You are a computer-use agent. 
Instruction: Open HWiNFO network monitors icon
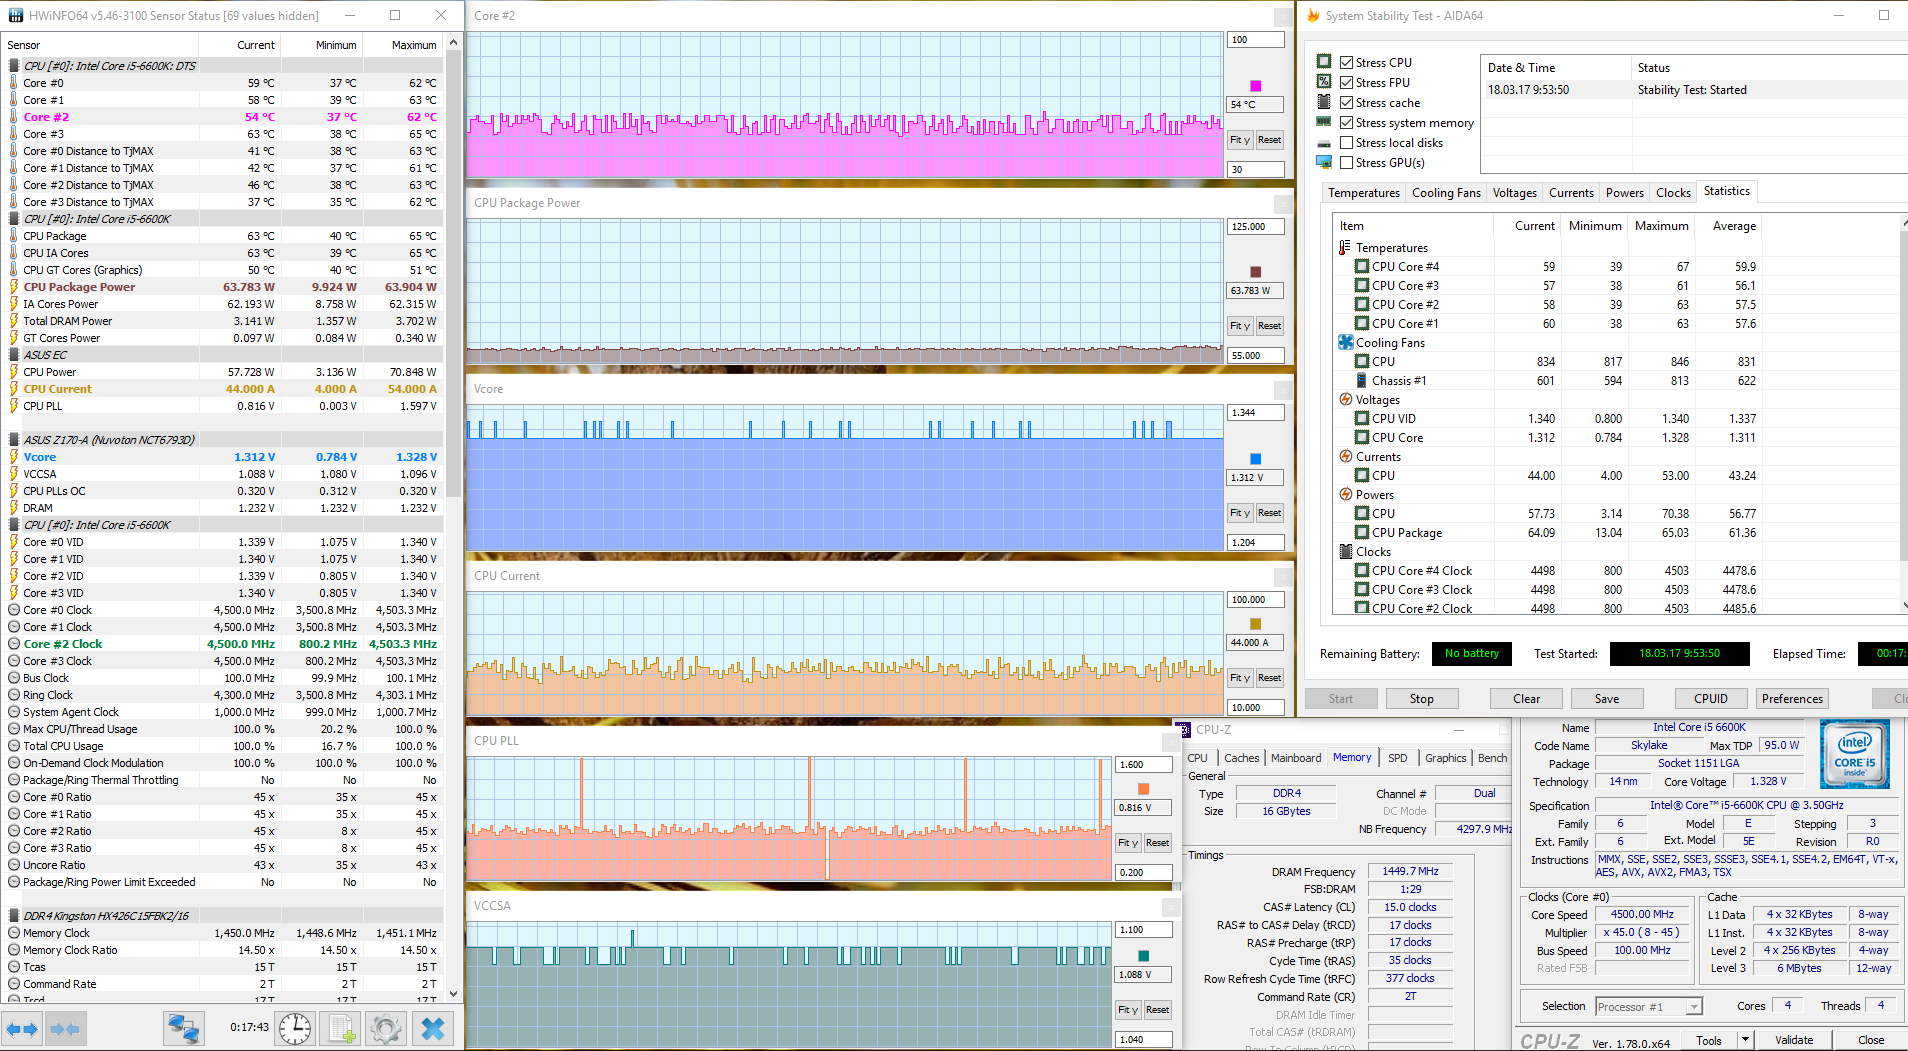pos(184,1028)
